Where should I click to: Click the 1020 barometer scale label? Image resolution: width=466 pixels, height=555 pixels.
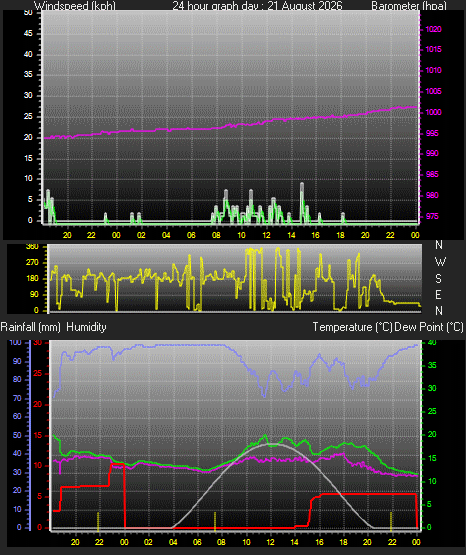(x=433, y=29)
